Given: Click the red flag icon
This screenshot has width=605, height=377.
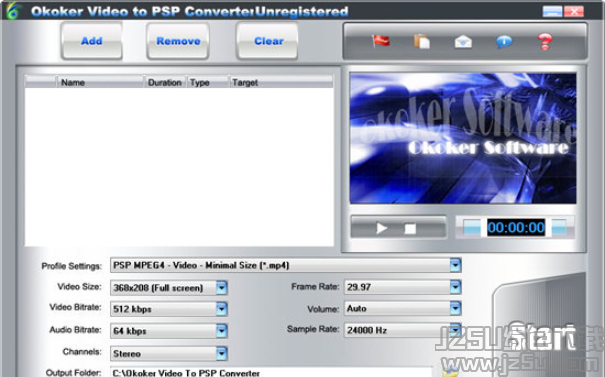Looking at the screenshot, I should (x=381, y=41).
